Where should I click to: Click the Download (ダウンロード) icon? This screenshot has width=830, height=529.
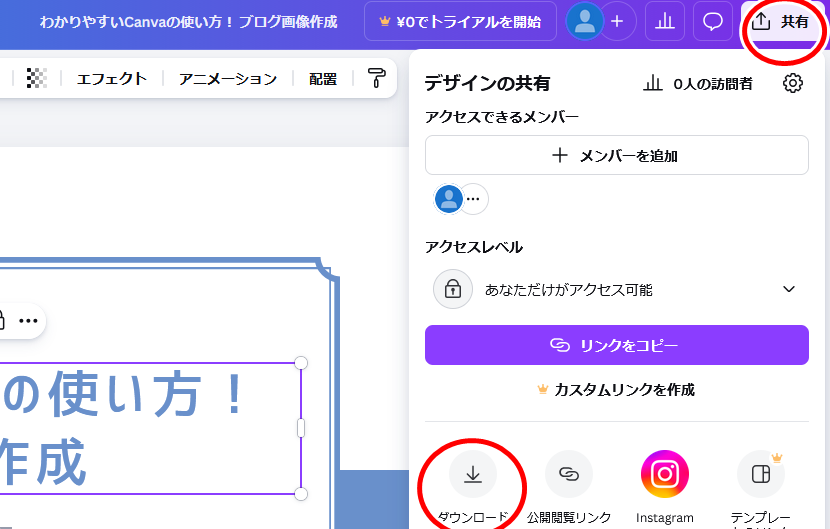473,474
